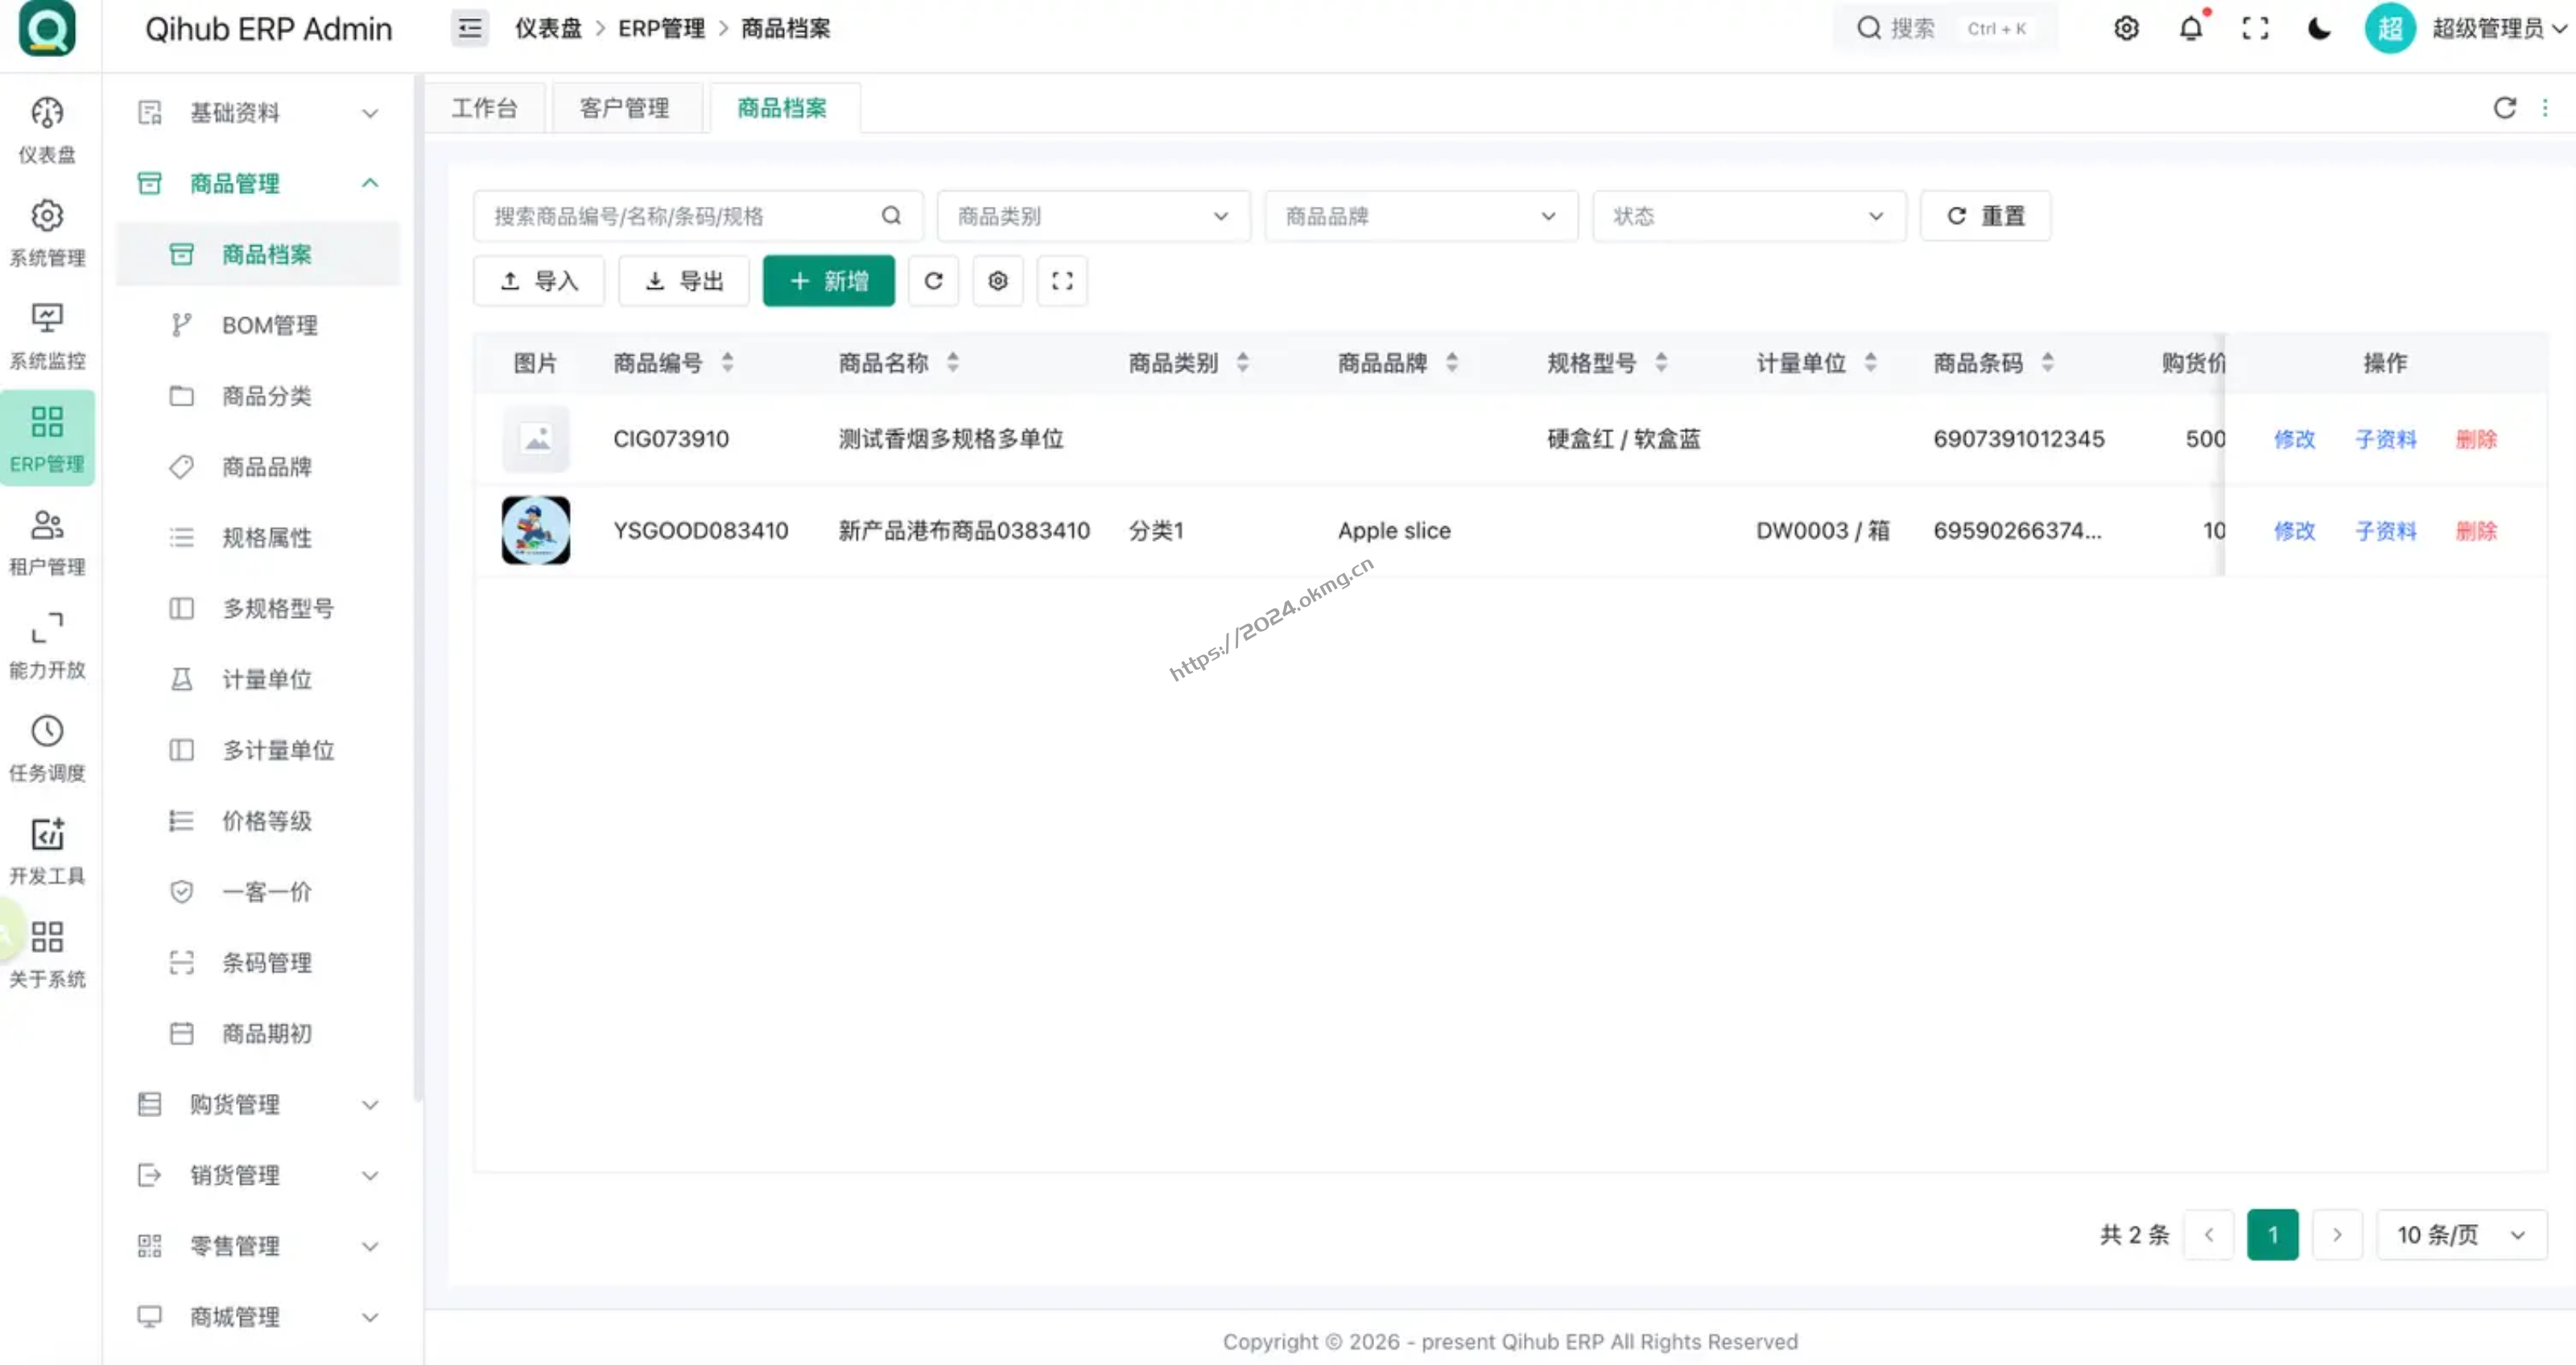The width and height of the screenshot is (2576, 1365).
Task: Open 条码管理 in the sidebar menu
Action: [258, 963]
